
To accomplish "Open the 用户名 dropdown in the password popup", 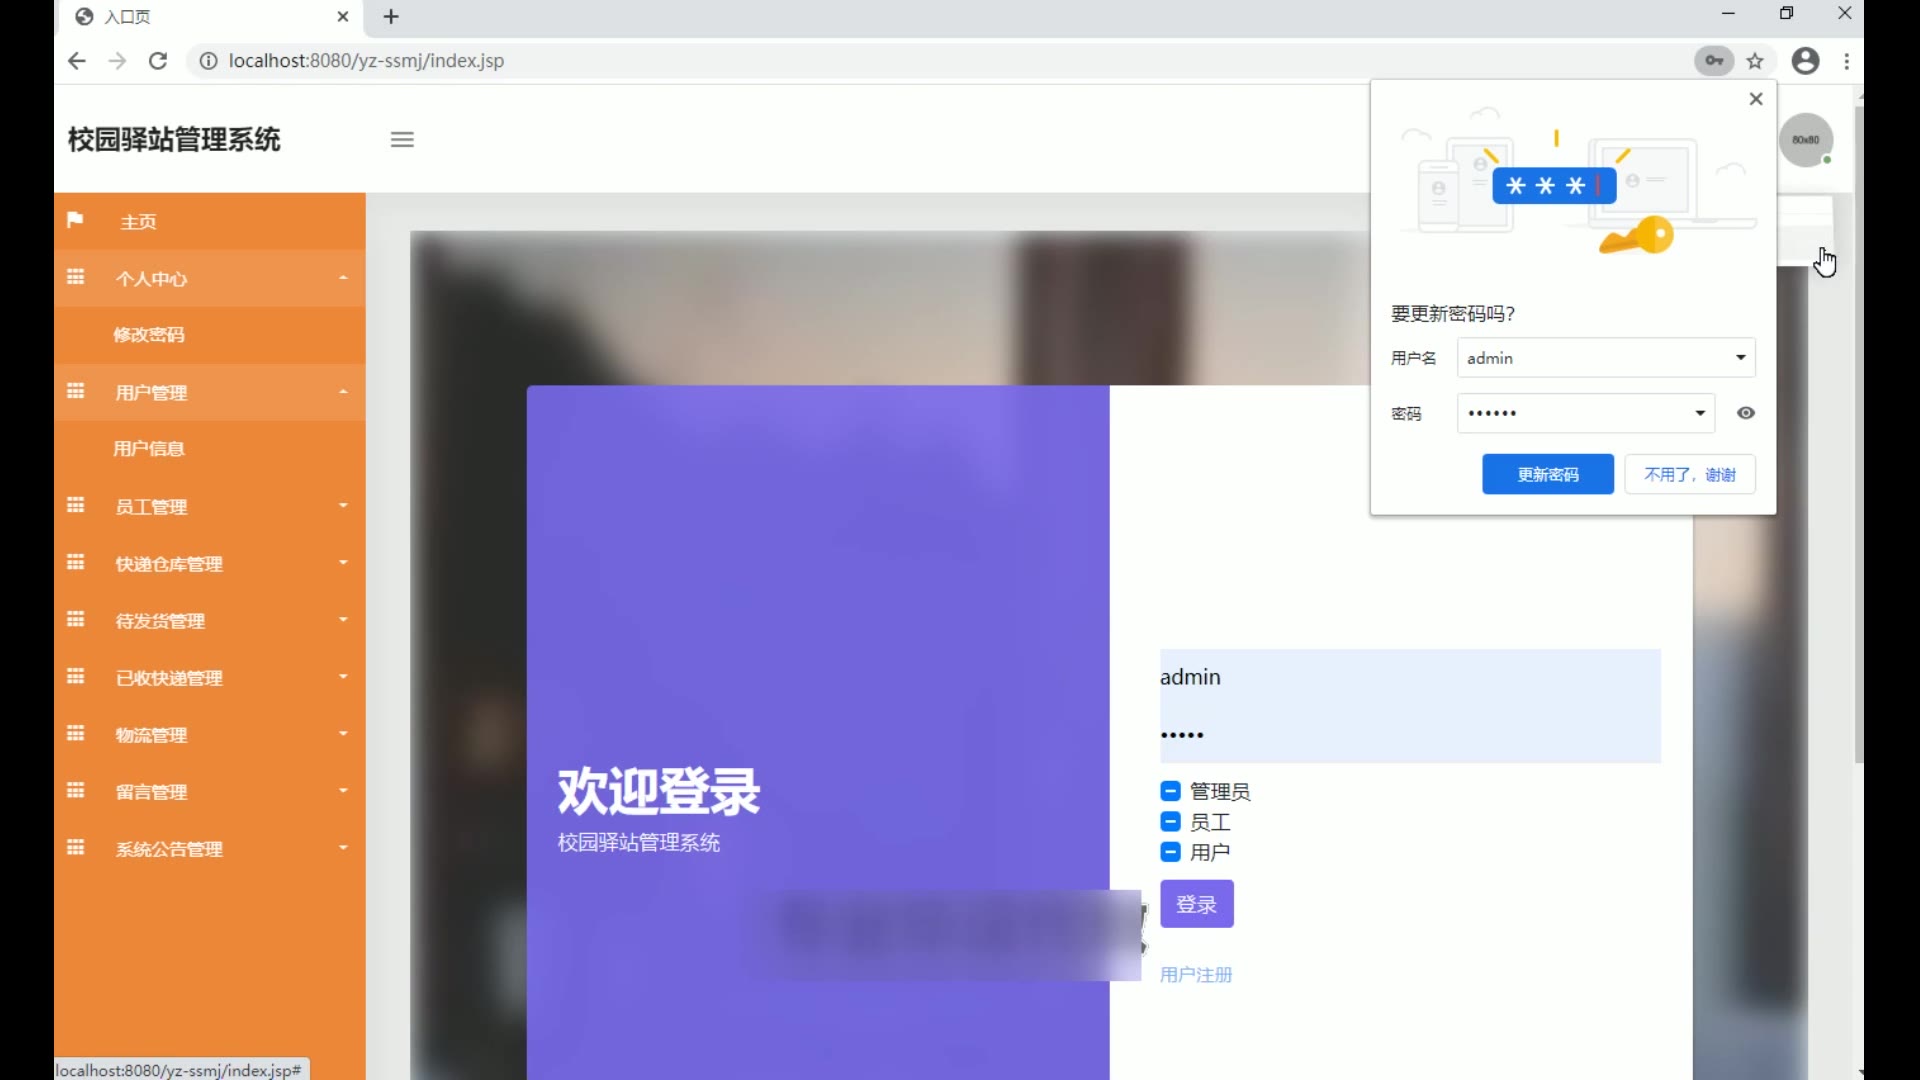I will tap(1740, 358).
